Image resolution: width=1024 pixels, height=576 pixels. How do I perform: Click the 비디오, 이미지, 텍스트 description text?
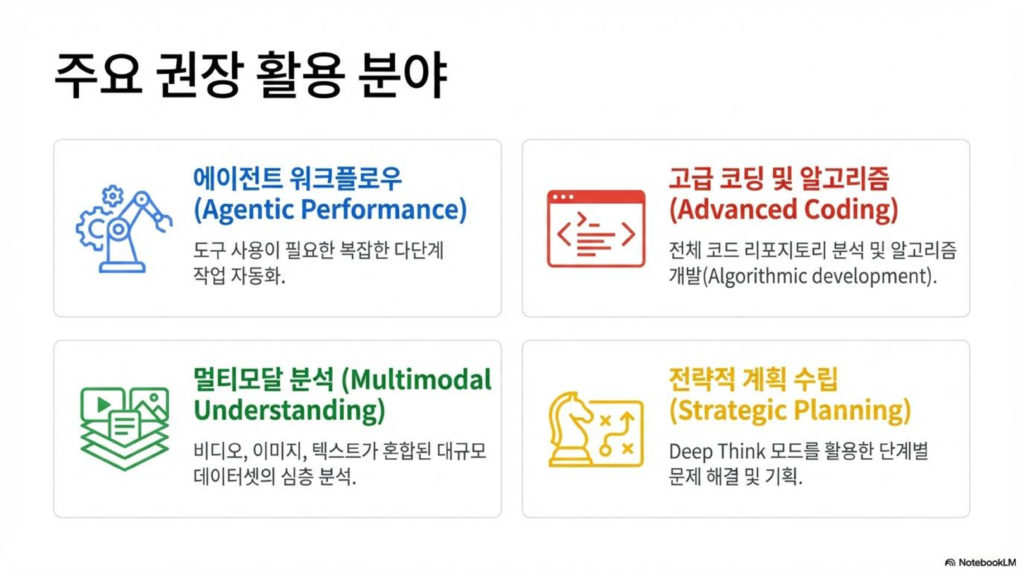339,451
